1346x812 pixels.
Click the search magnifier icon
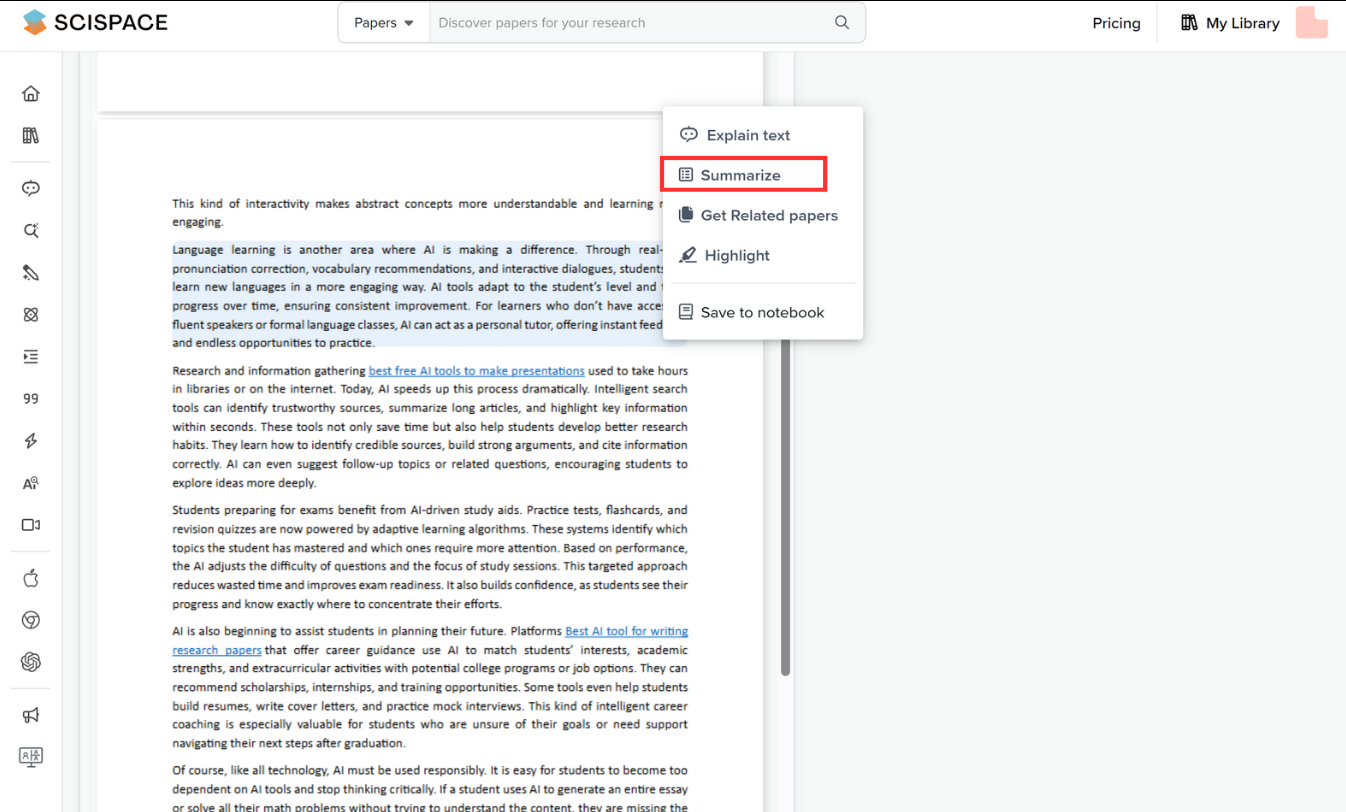[x=842, y=23]
